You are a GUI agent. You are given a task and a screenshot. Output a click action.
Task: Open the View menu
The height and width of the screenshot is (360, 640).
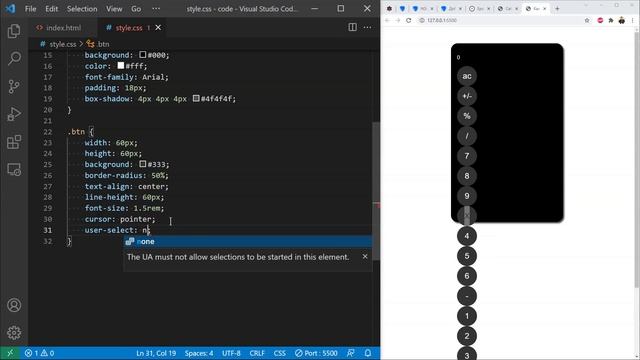114,9
